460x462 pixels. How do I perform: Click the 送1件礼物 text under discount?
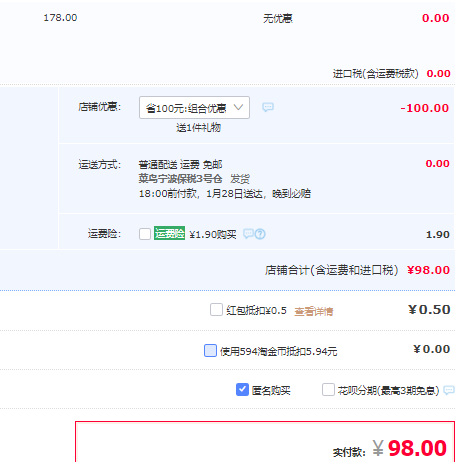[x=198, y=127]
